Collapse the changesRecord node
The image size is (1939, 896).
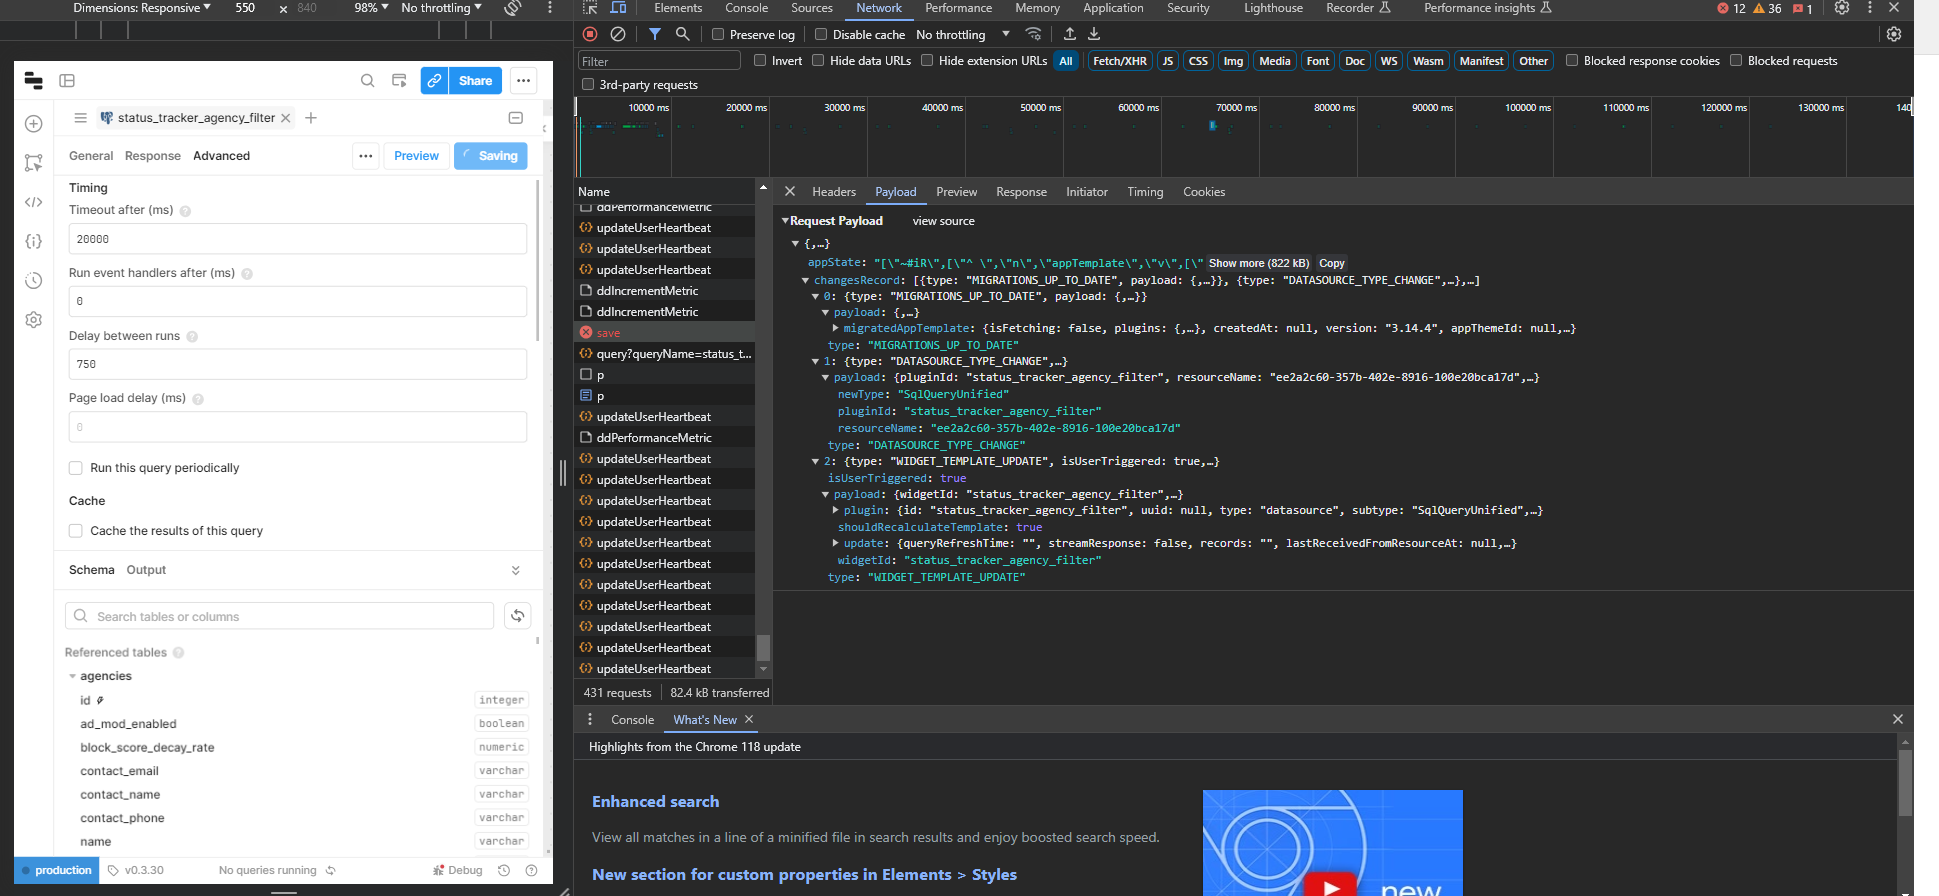pyautogui.click(x=805, y=281)
